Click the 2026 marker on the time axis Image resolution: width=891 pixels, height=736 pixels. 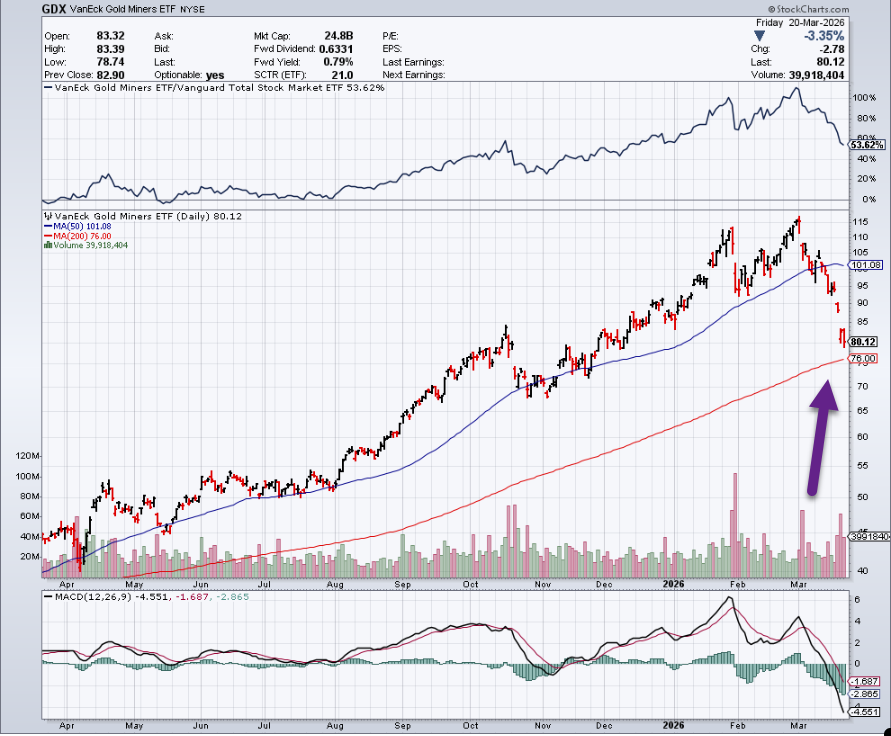pyautogui.click(x=671, y=580)
